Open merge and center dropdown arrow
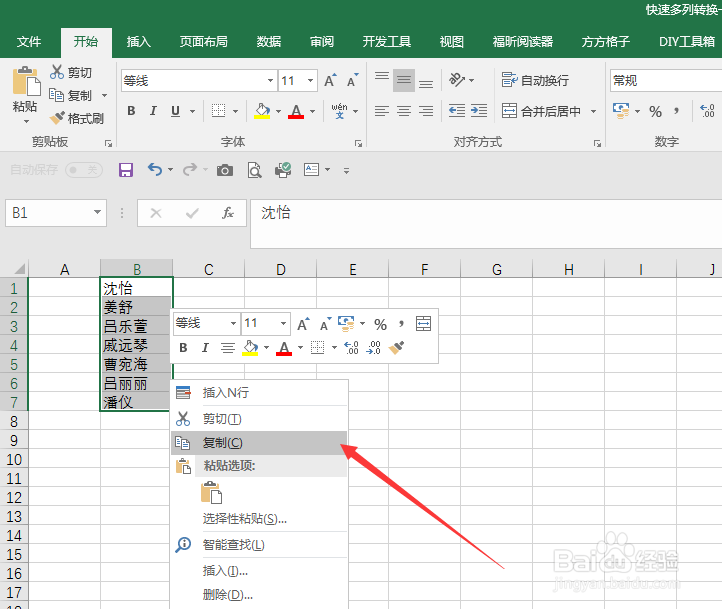Image resolution: width=722 pixels, height=609 pixels. [594, 111]
